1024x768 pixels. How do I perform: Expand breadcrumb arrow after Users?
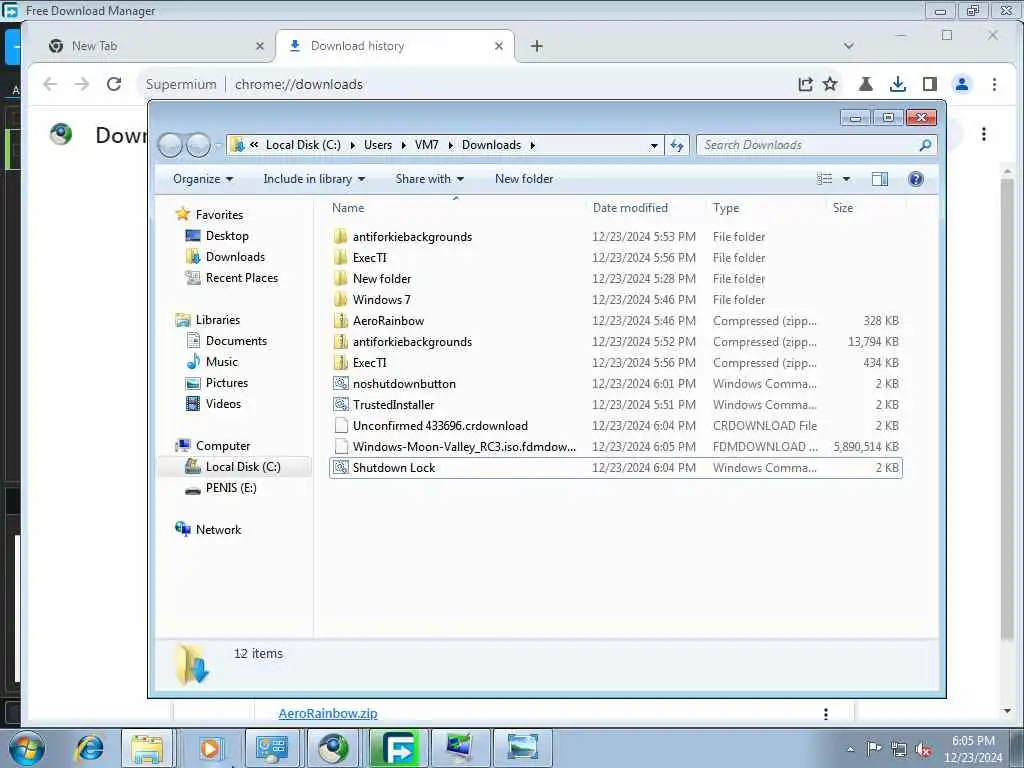tap(404, 145)
